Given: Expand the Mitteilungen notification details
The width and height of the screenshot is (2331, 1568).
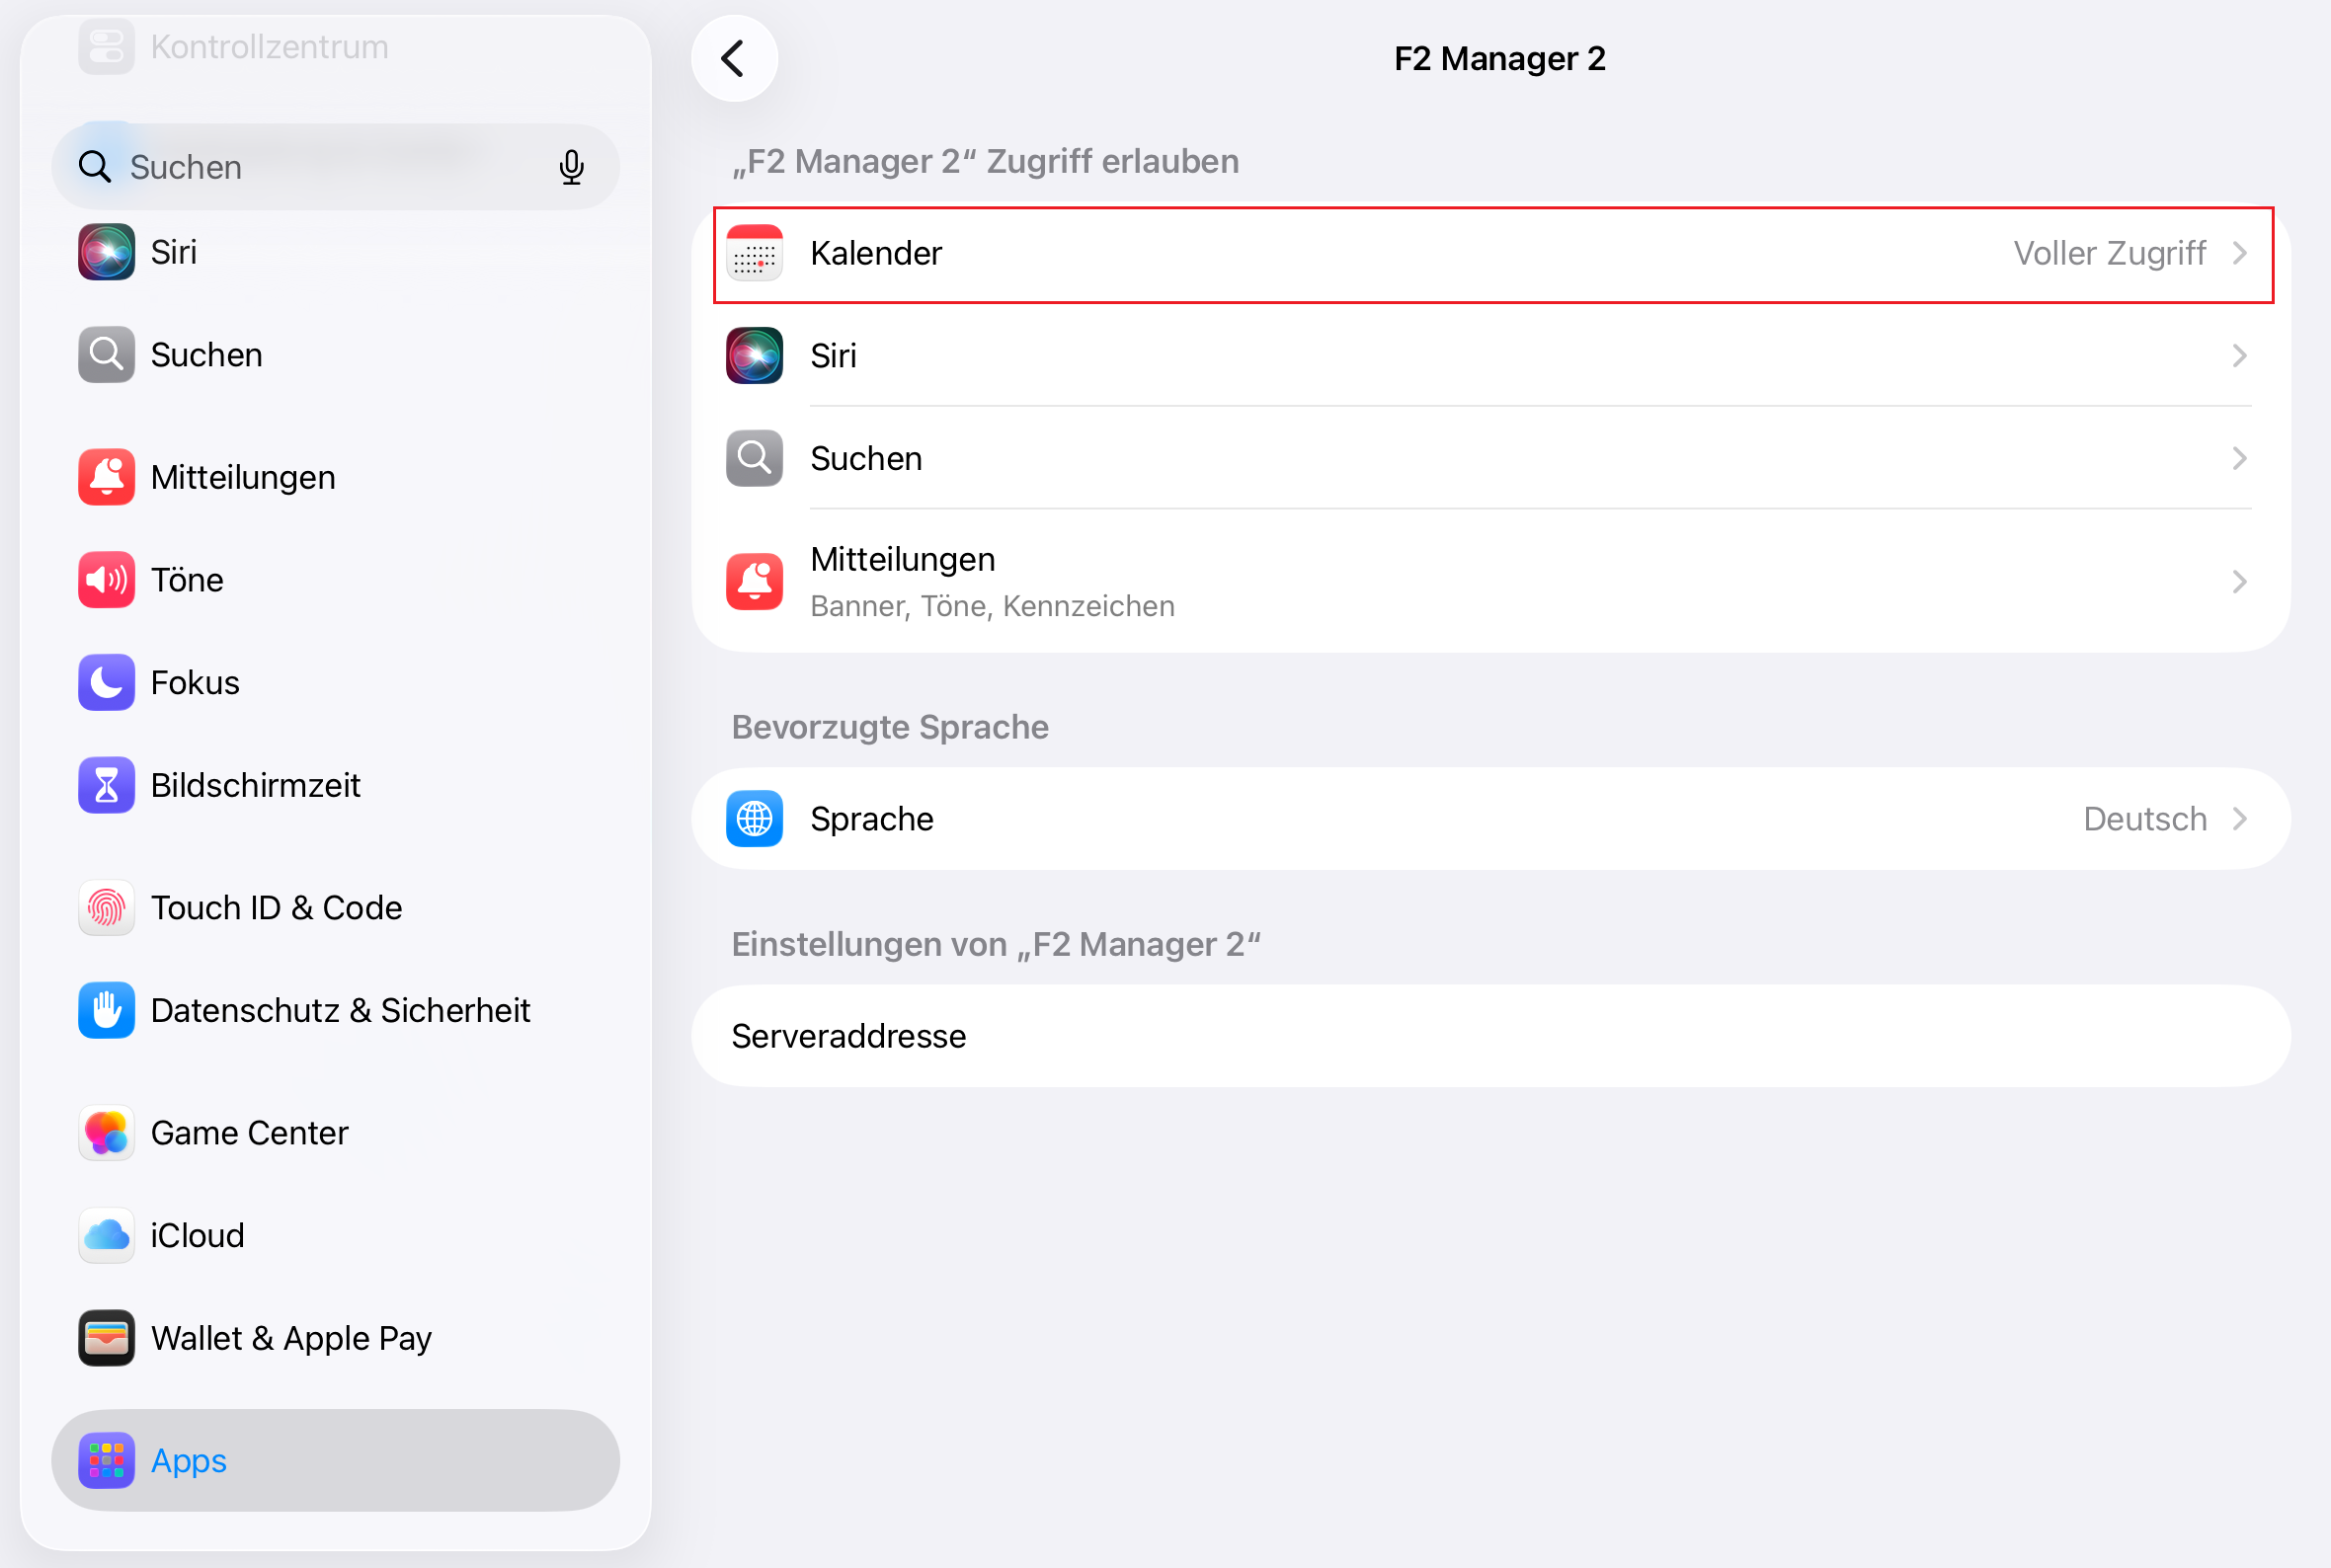Looking at the screenshot, I should tap(1500, 582).
